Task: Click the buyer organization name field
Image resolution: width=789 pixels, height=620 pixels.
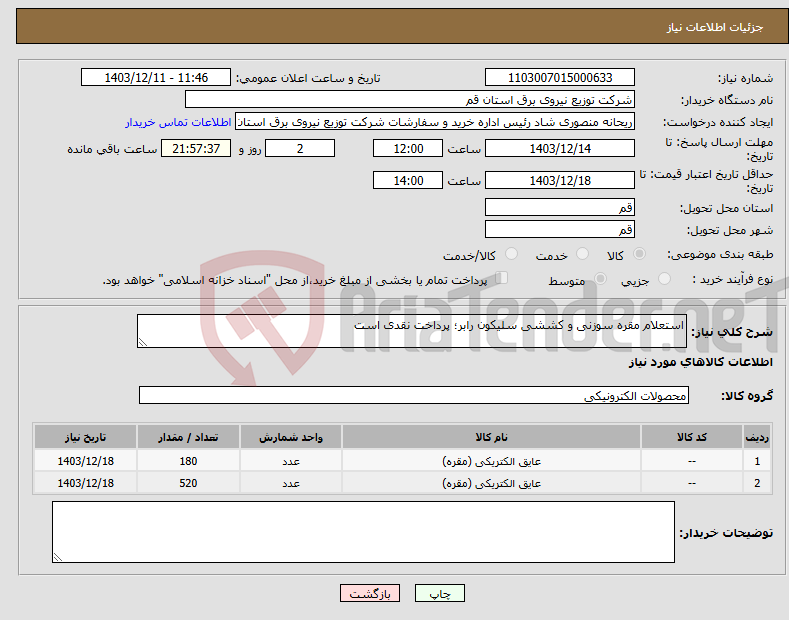Action: pos(410,100)
